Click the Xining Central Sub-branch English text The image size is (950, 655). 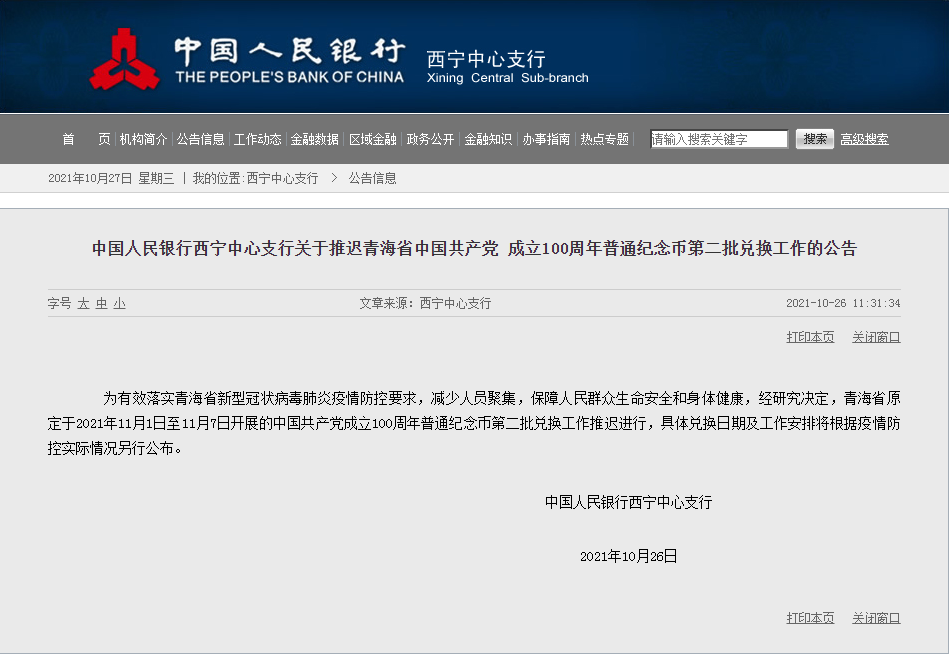508,78
